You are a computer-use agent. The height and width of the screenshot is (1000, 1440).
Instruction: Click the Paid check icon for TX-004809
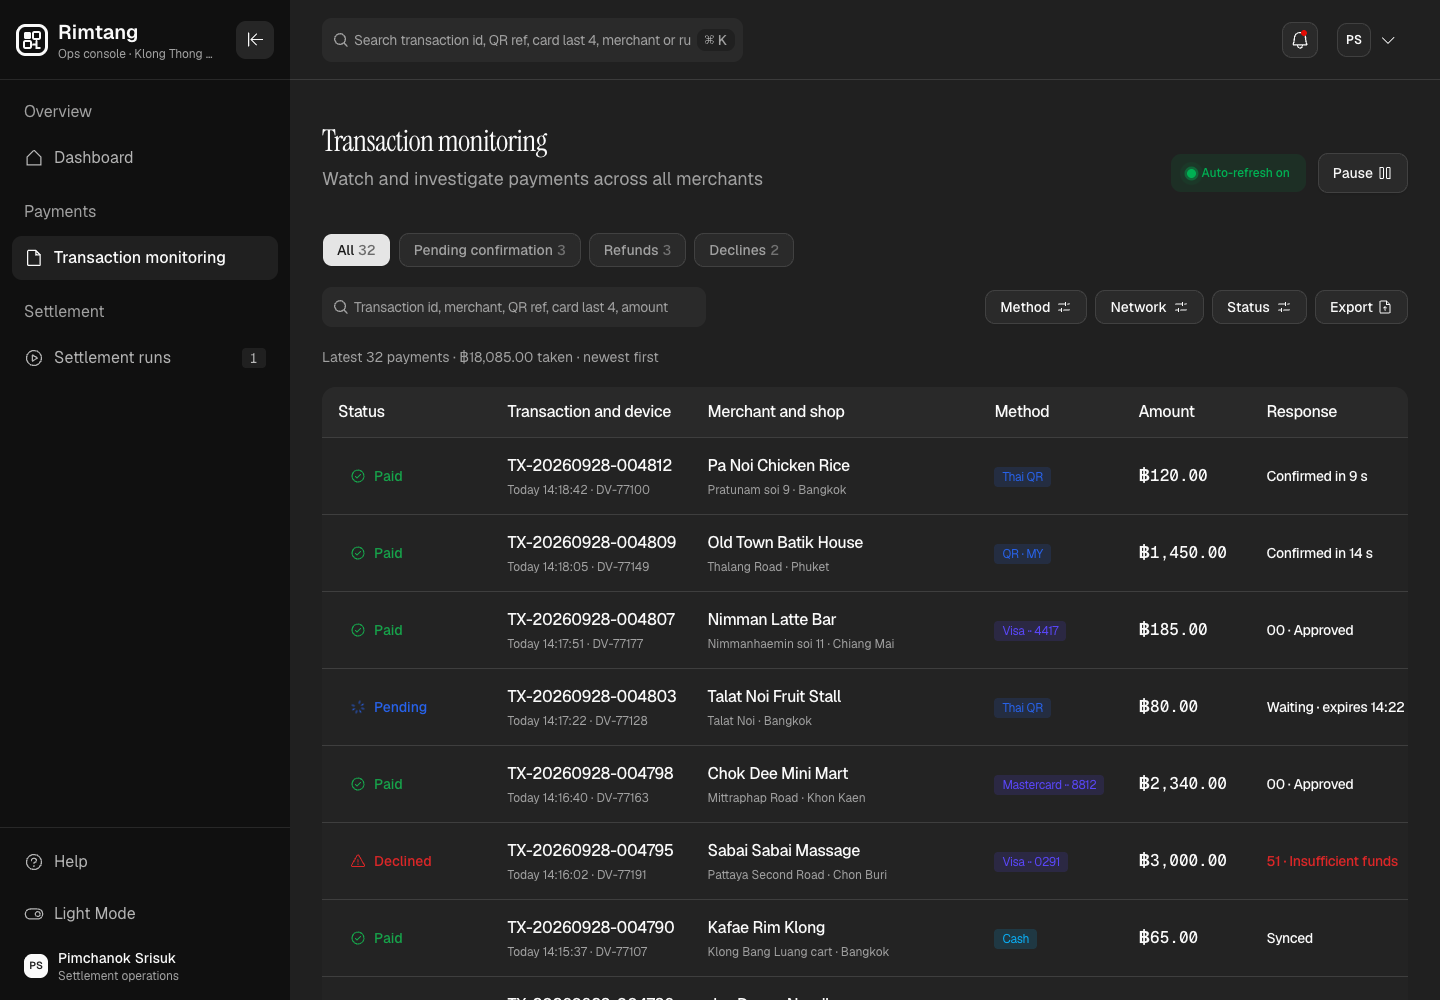pos(358,553)
